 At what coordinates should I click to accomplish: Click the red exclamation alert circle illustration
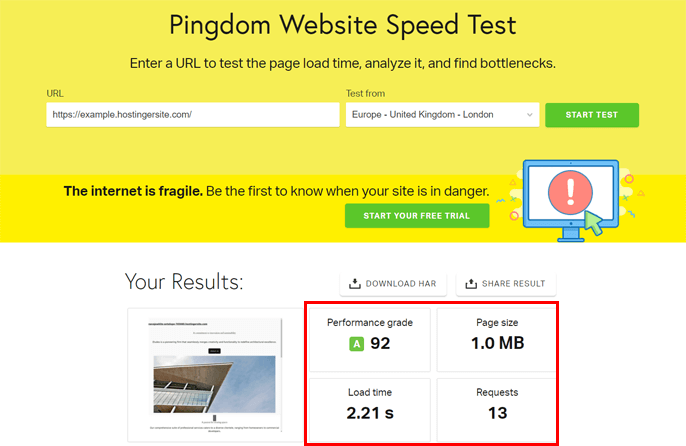point(570,192)
